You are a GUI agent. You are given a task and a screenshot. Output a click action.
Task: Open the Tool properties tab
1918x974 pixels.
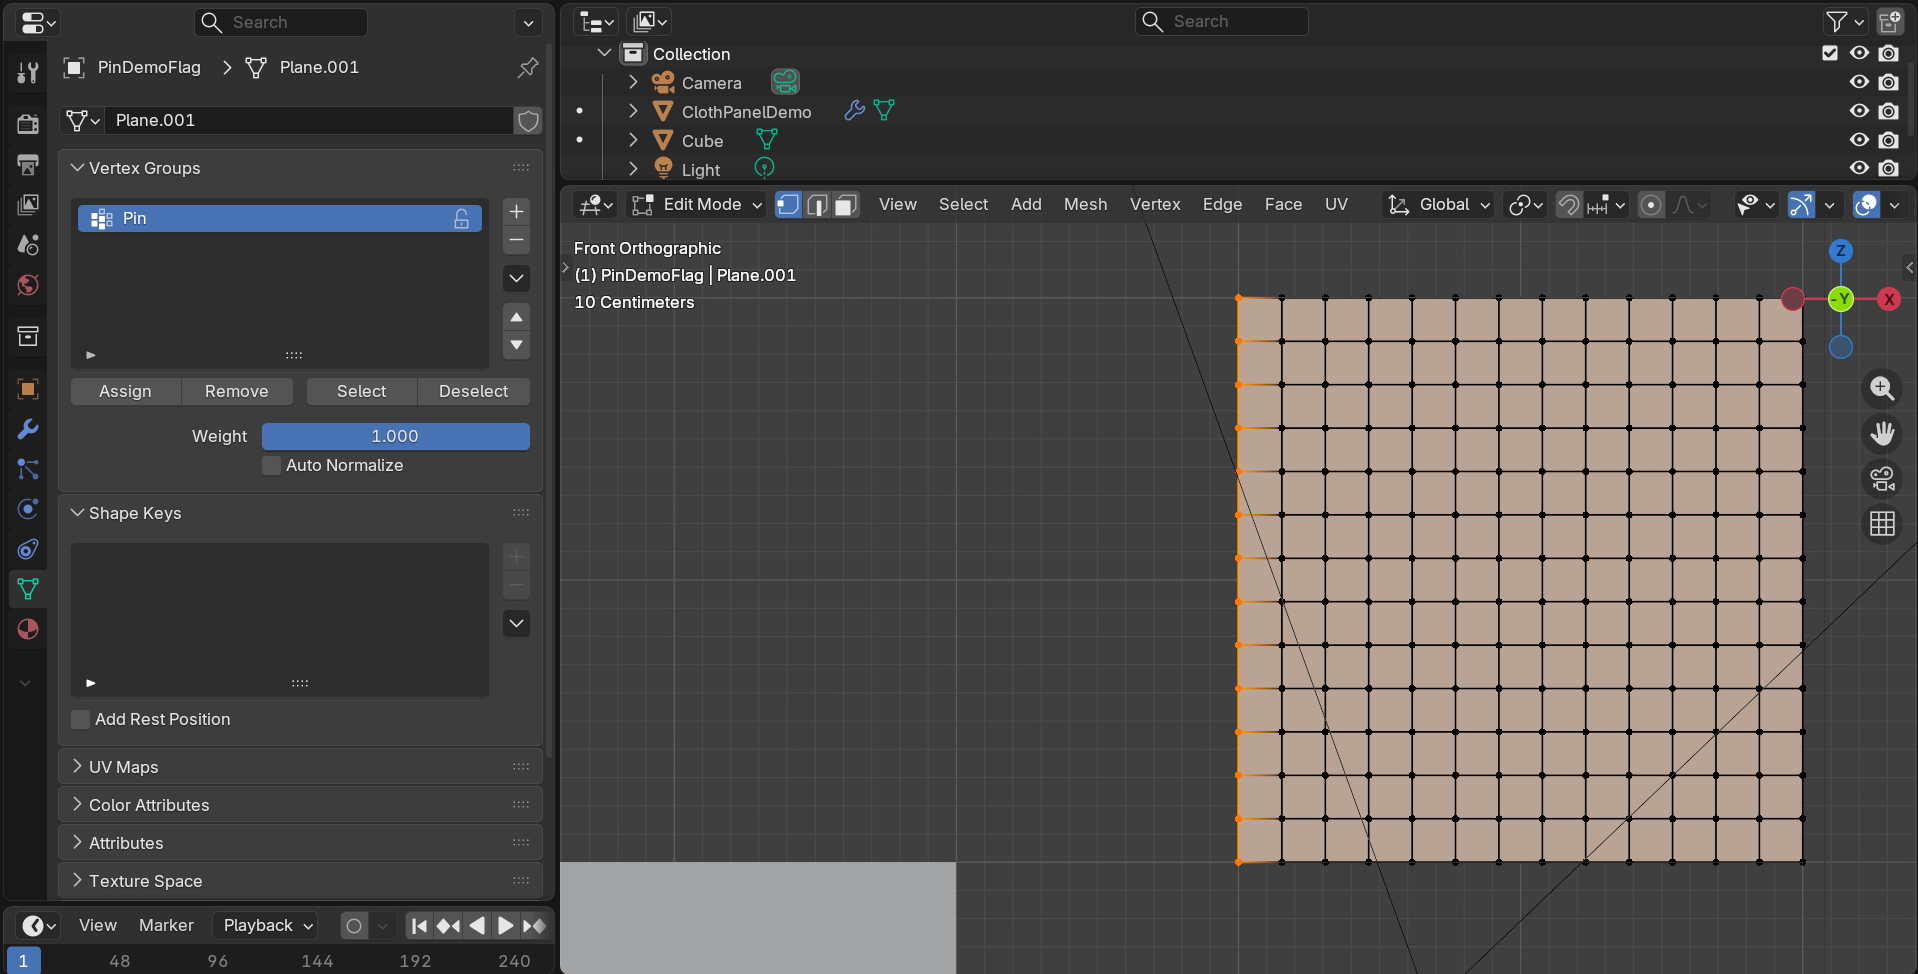tap(28, 72)
